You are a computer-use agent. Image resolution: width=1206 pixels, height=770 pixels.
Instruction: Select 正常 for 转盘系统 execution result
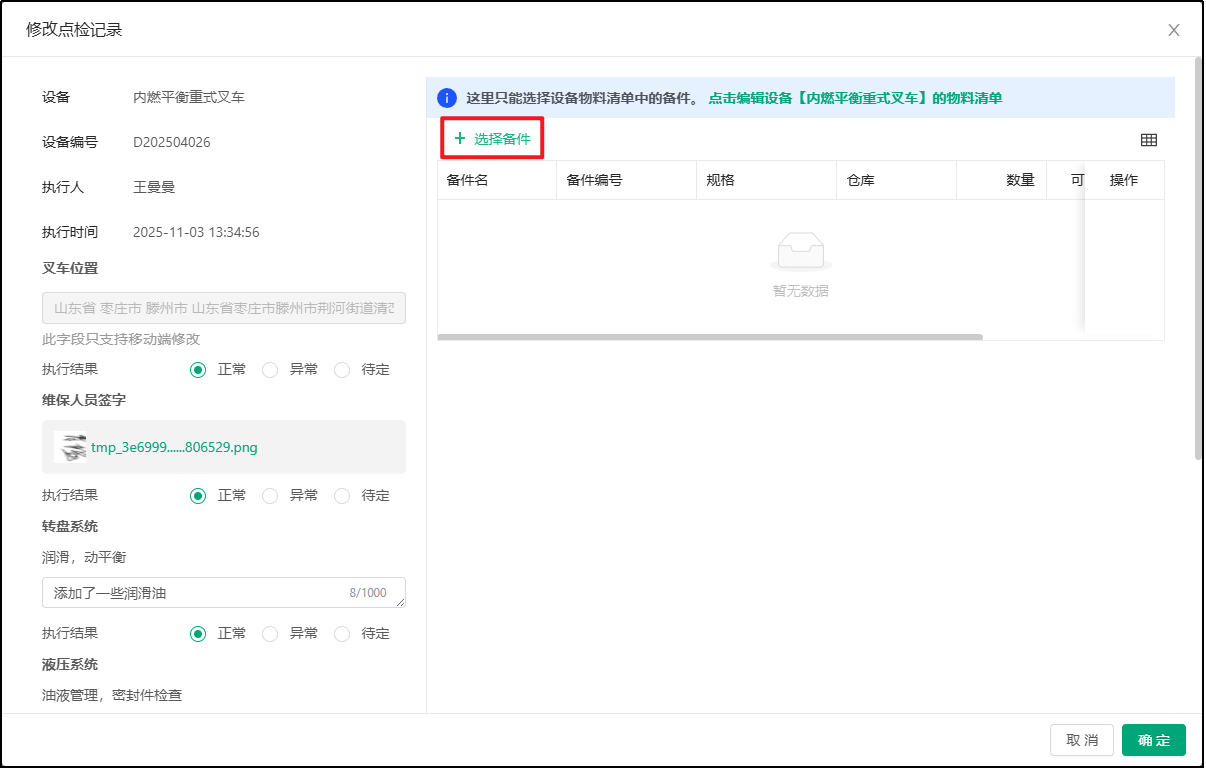coord(198,634)
